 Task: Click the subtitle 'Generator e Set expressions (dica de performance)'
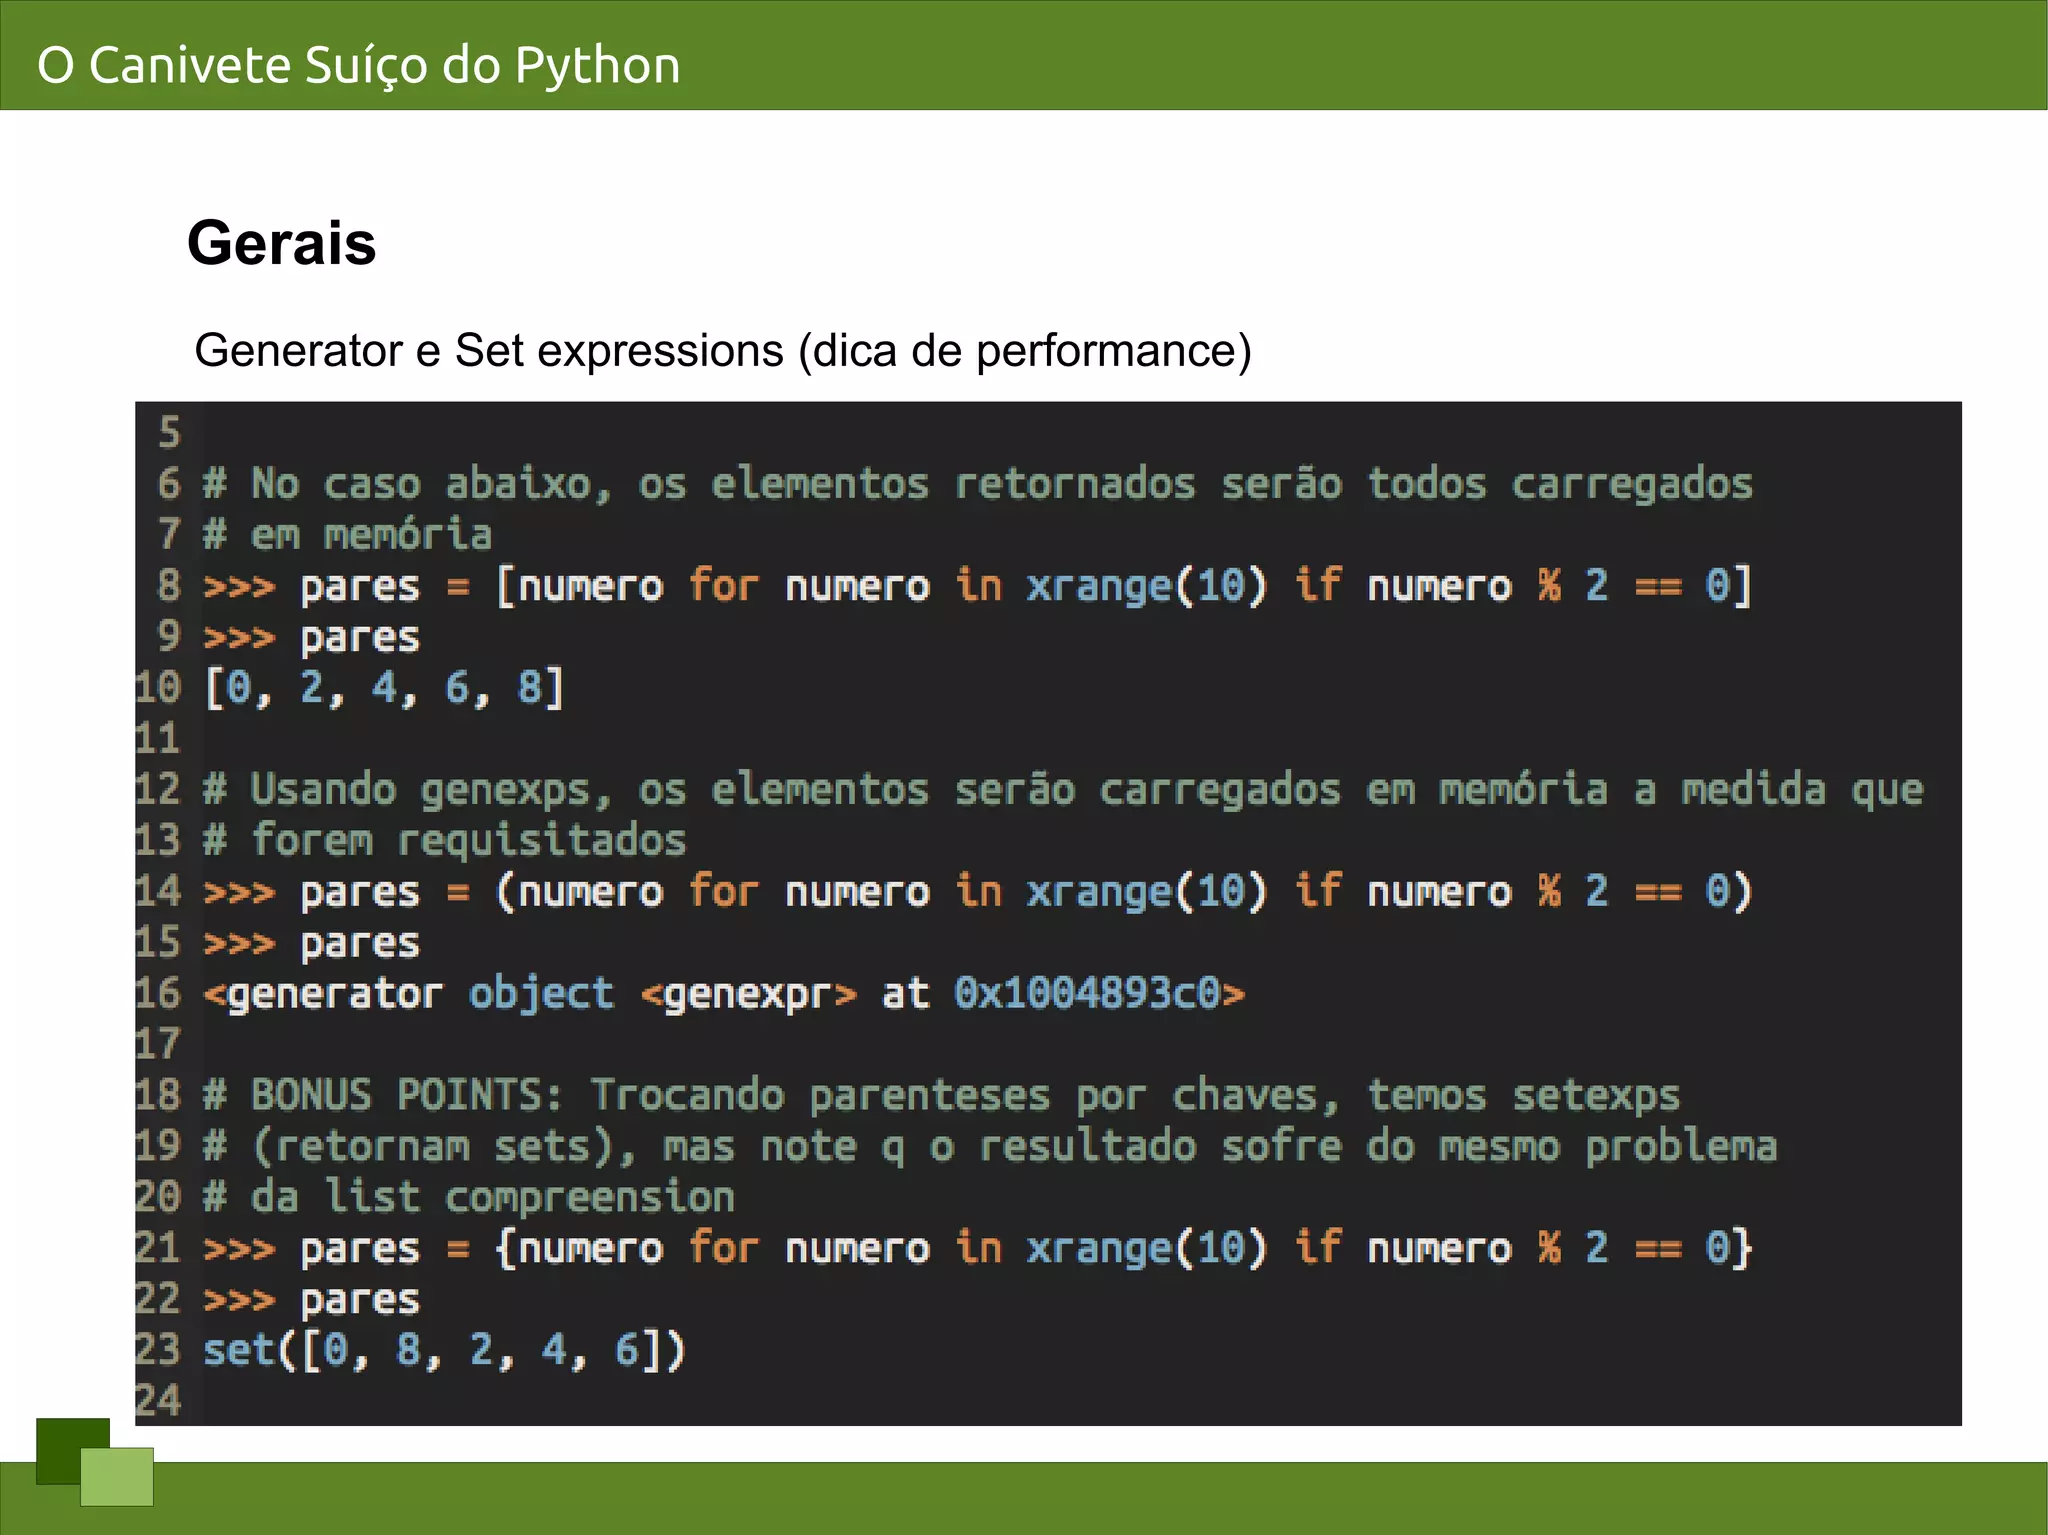tap(723, 351)
